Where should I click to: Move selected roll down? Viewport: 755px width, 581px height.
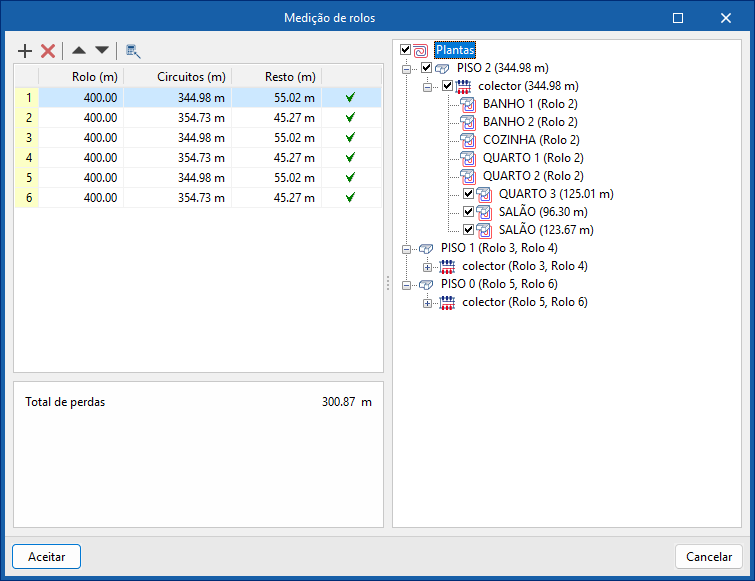[102, 50]
